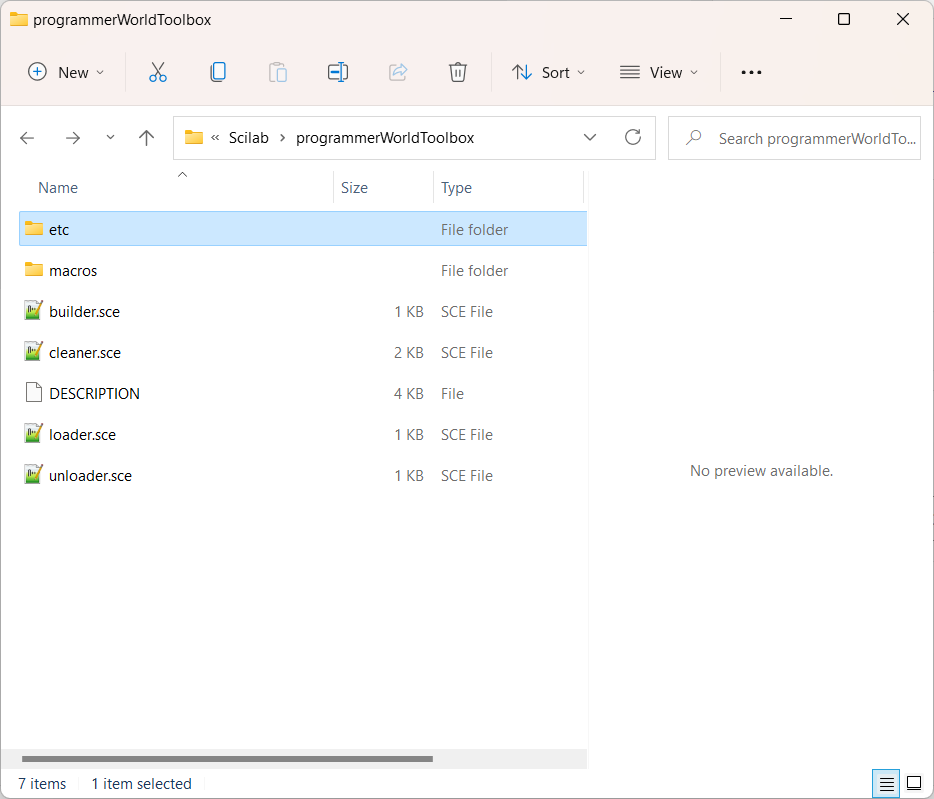Click the search magnifier icon
The width and height of the screenshot is (934, 799).
point(693,138)
